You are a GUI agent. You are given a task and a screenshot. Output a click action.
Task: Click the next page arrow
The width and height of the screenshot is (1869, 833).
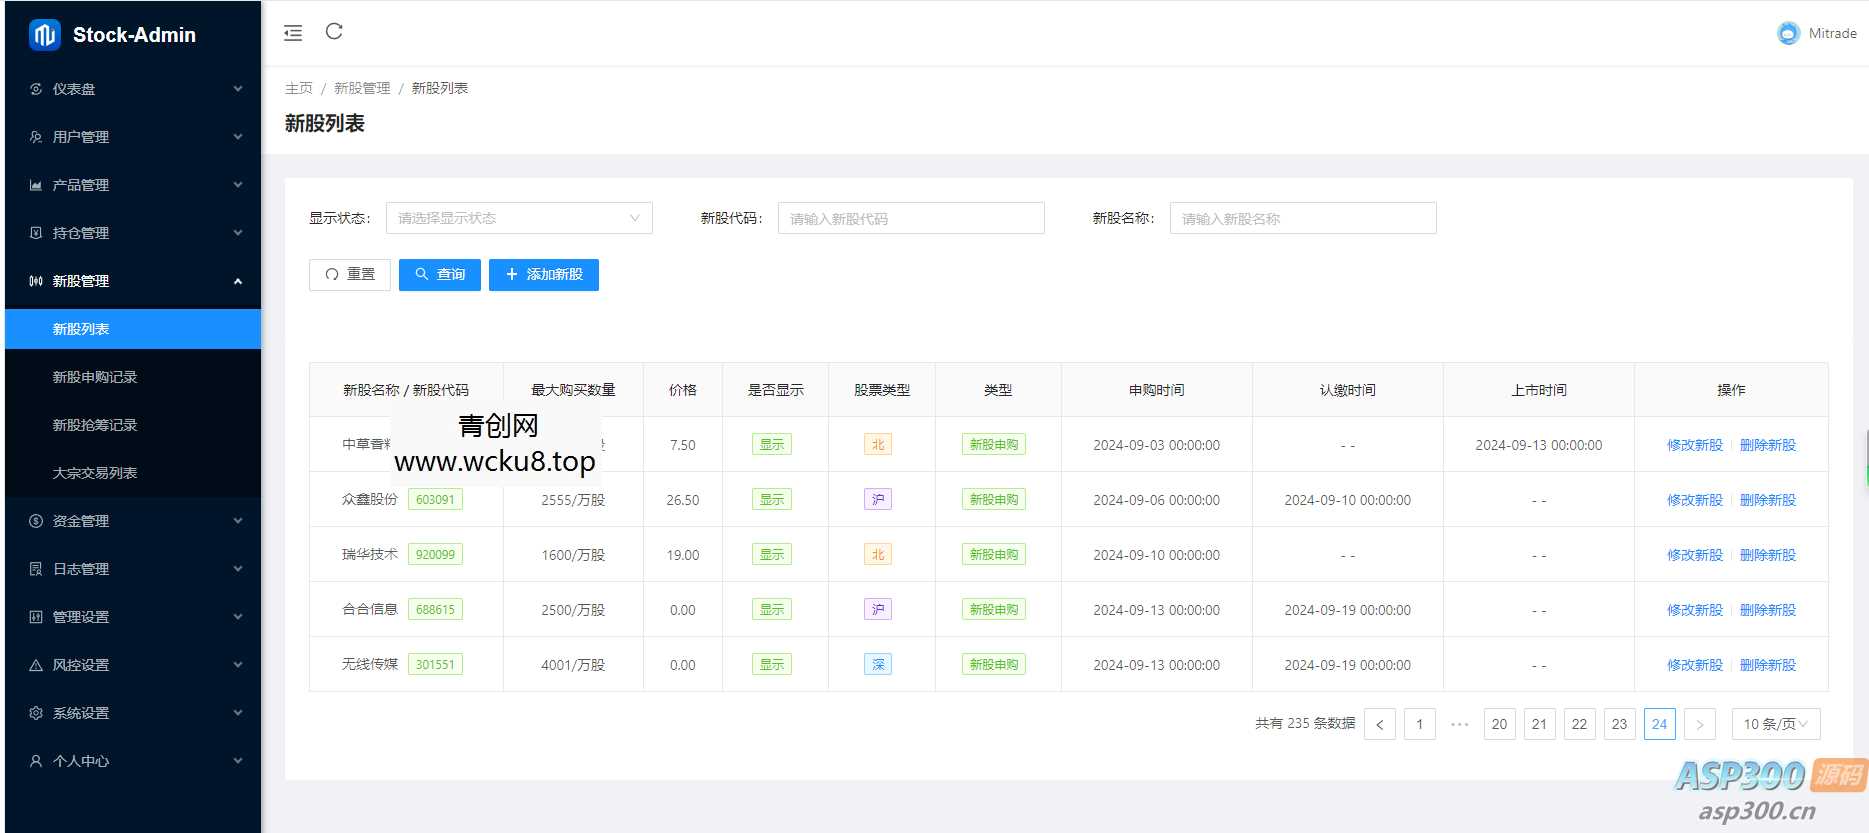[x=1700, y=724]
